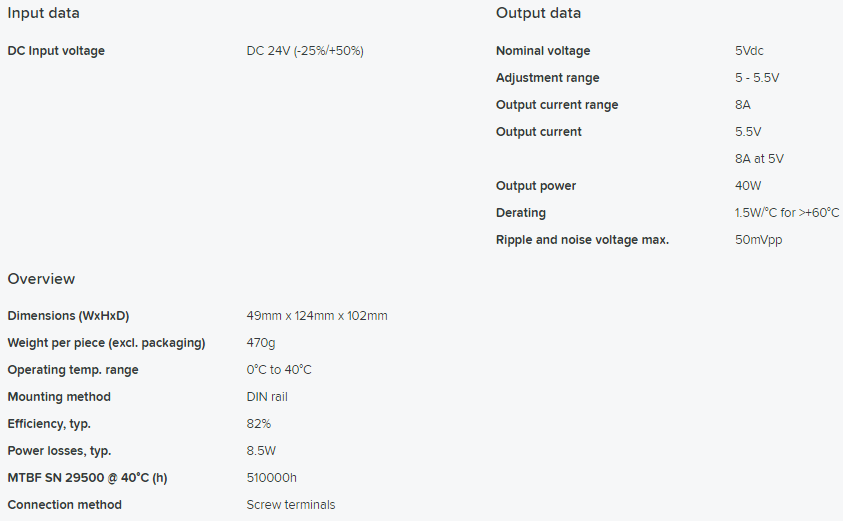Click the Overview section heading

tap(41, 279)
